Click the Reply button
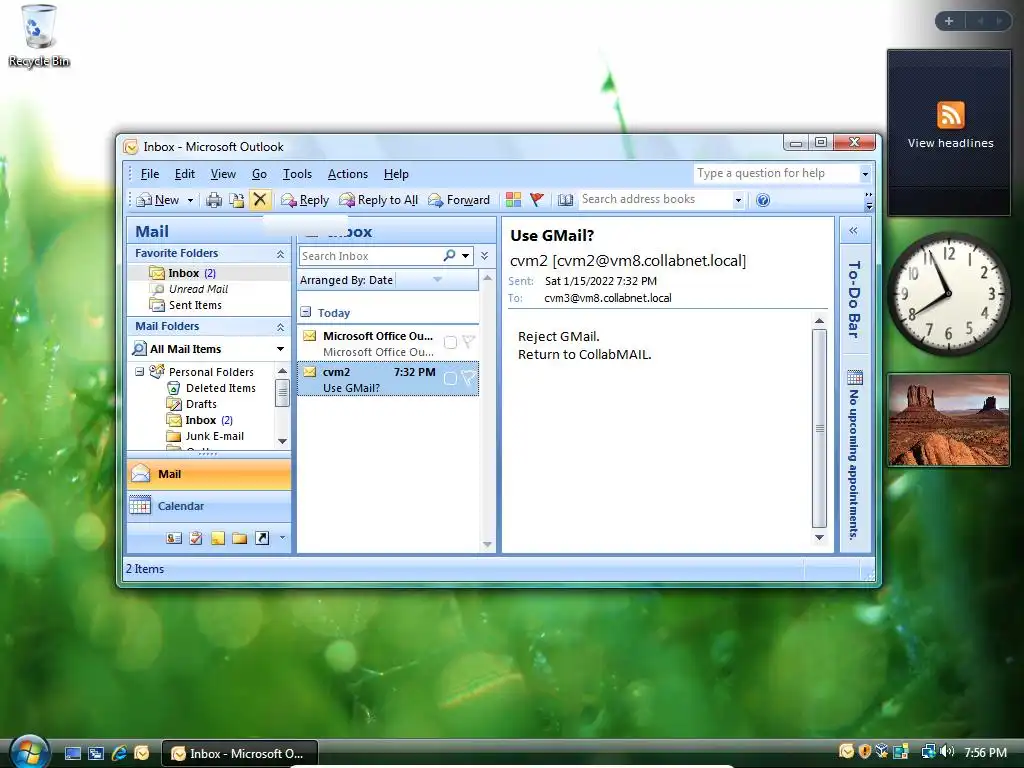 304,200
